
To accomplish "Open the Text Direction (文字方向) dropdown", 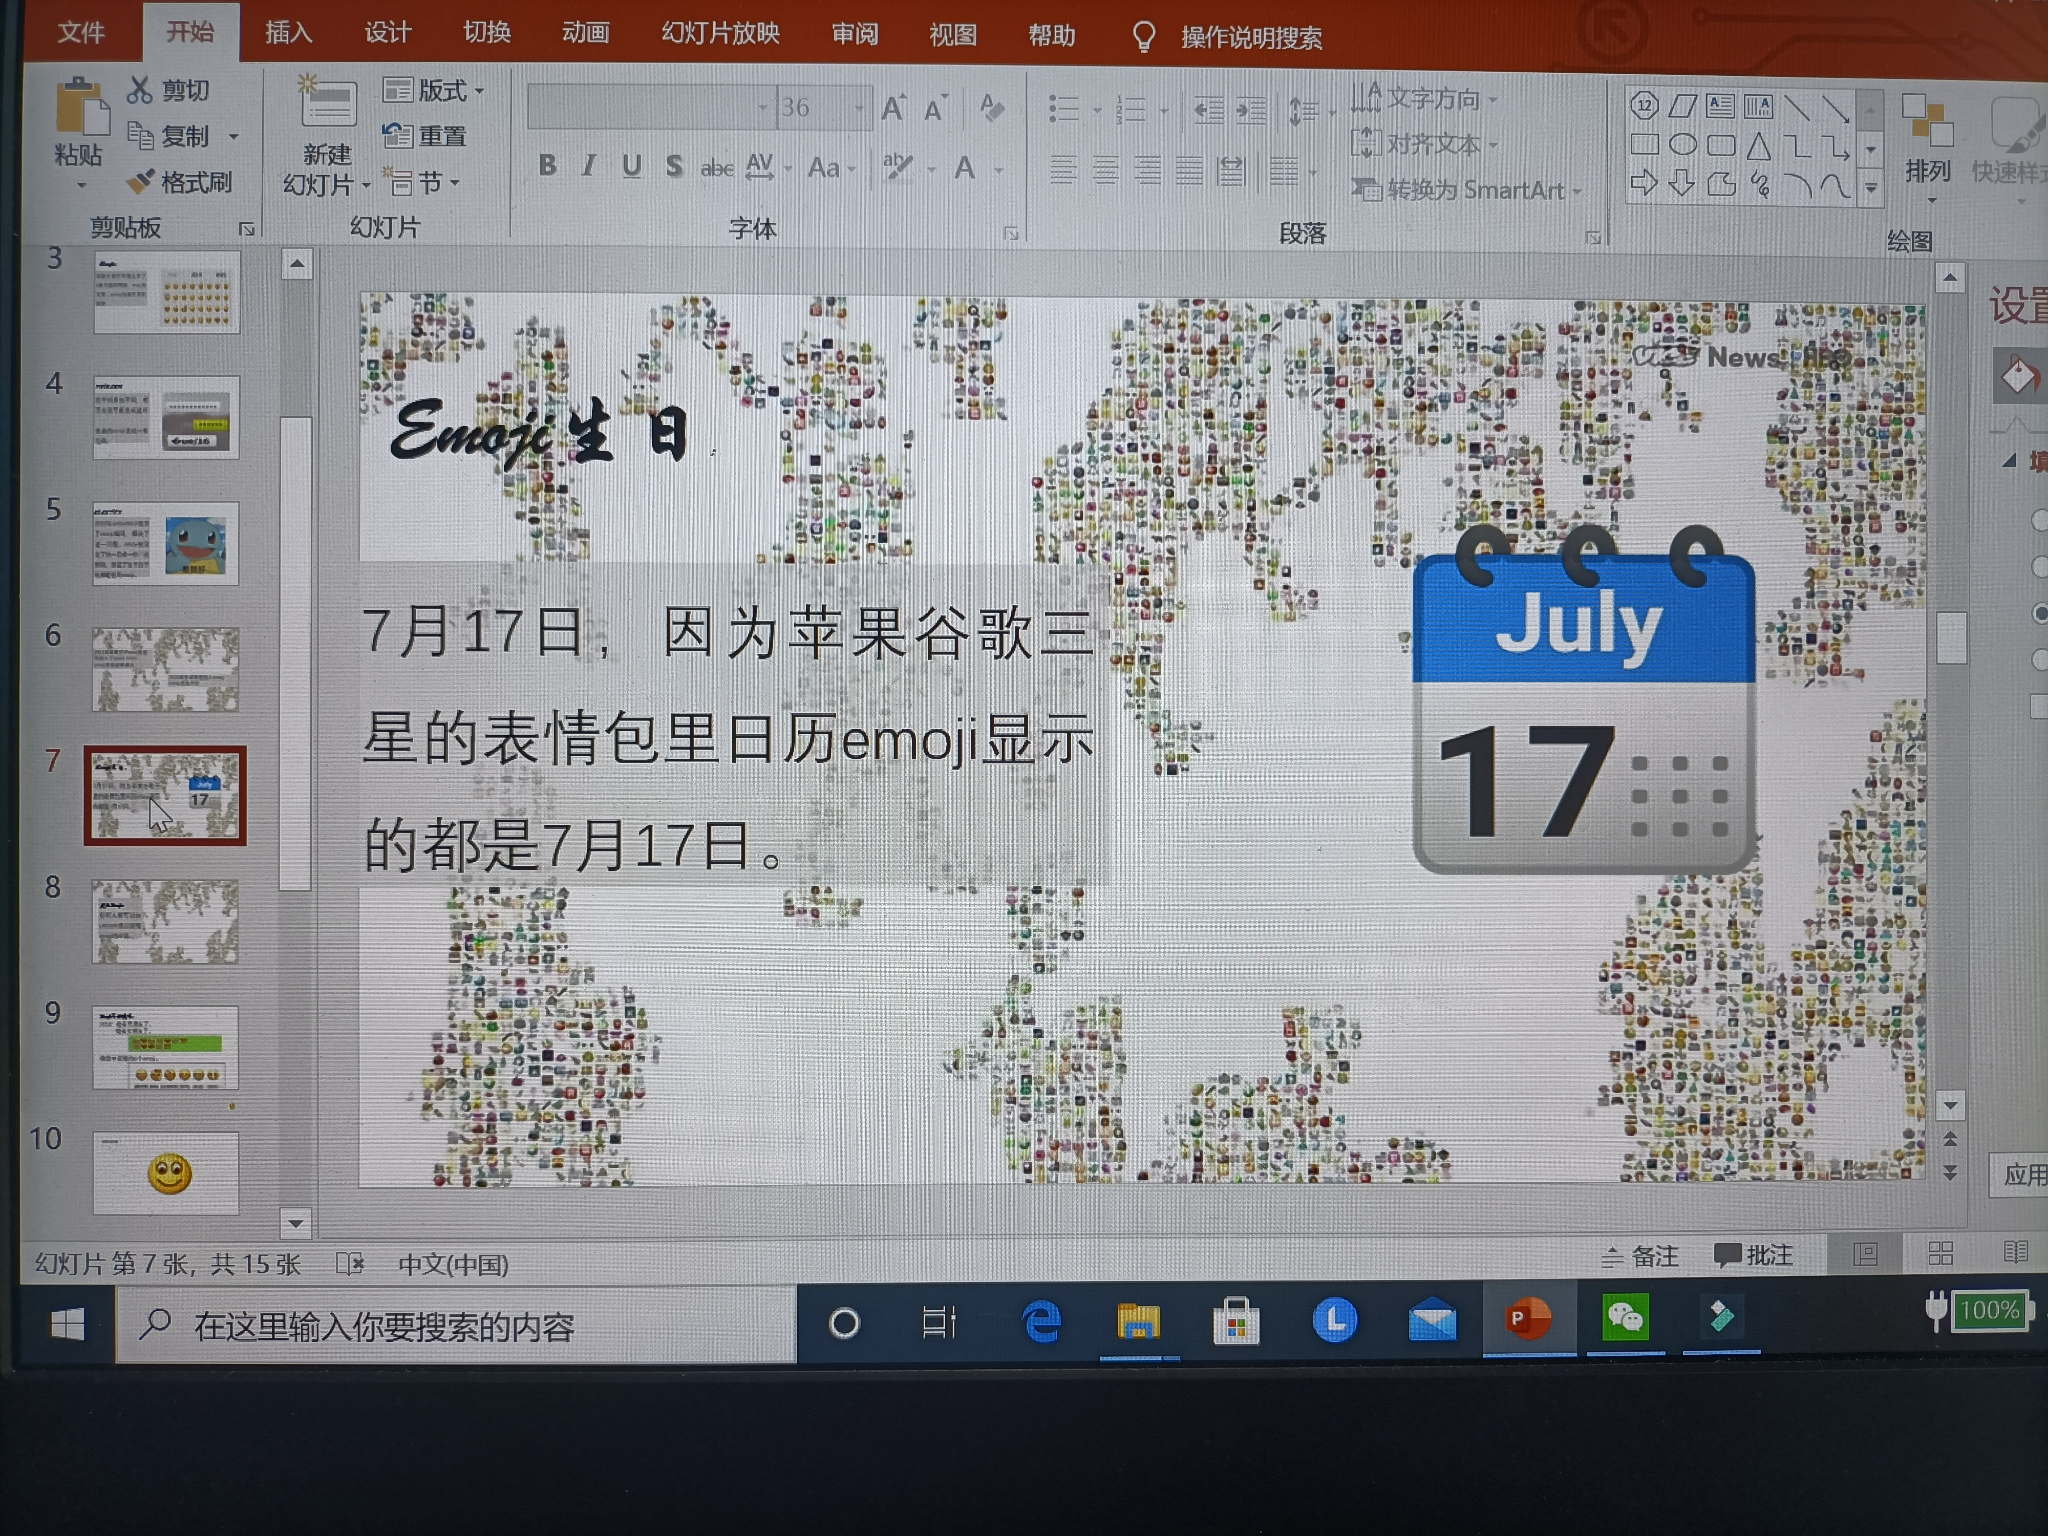I will tap(1424, 98).
